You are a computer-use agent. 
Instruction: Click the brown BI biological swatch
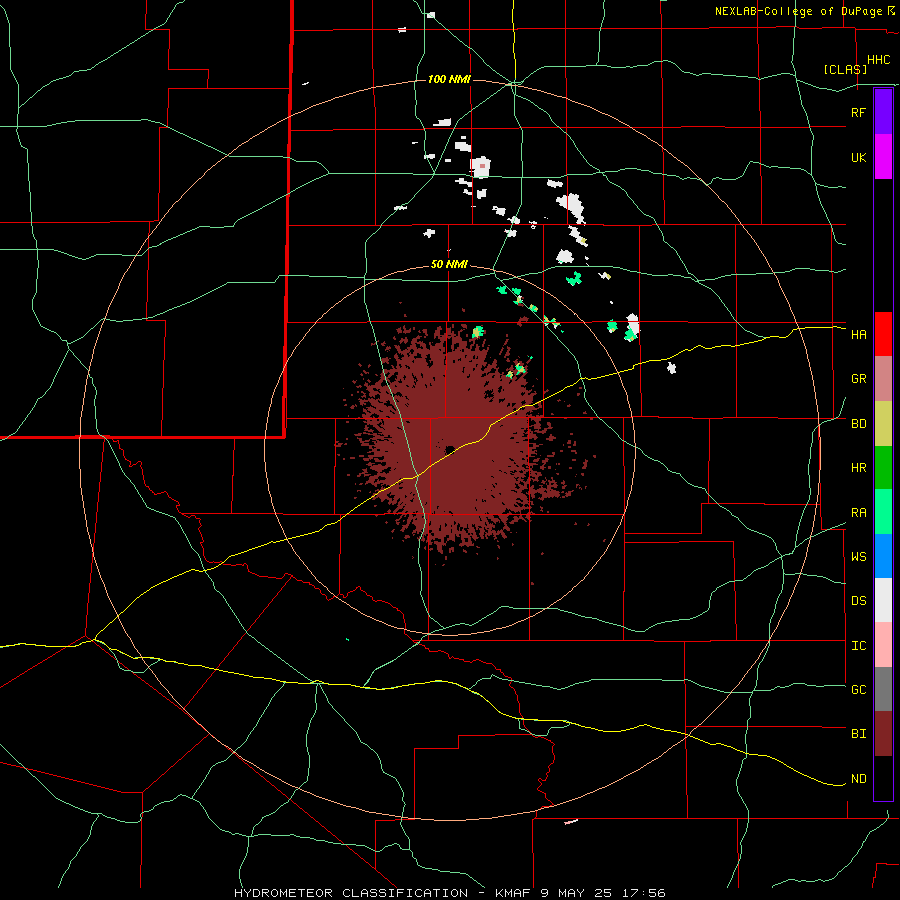883,734
